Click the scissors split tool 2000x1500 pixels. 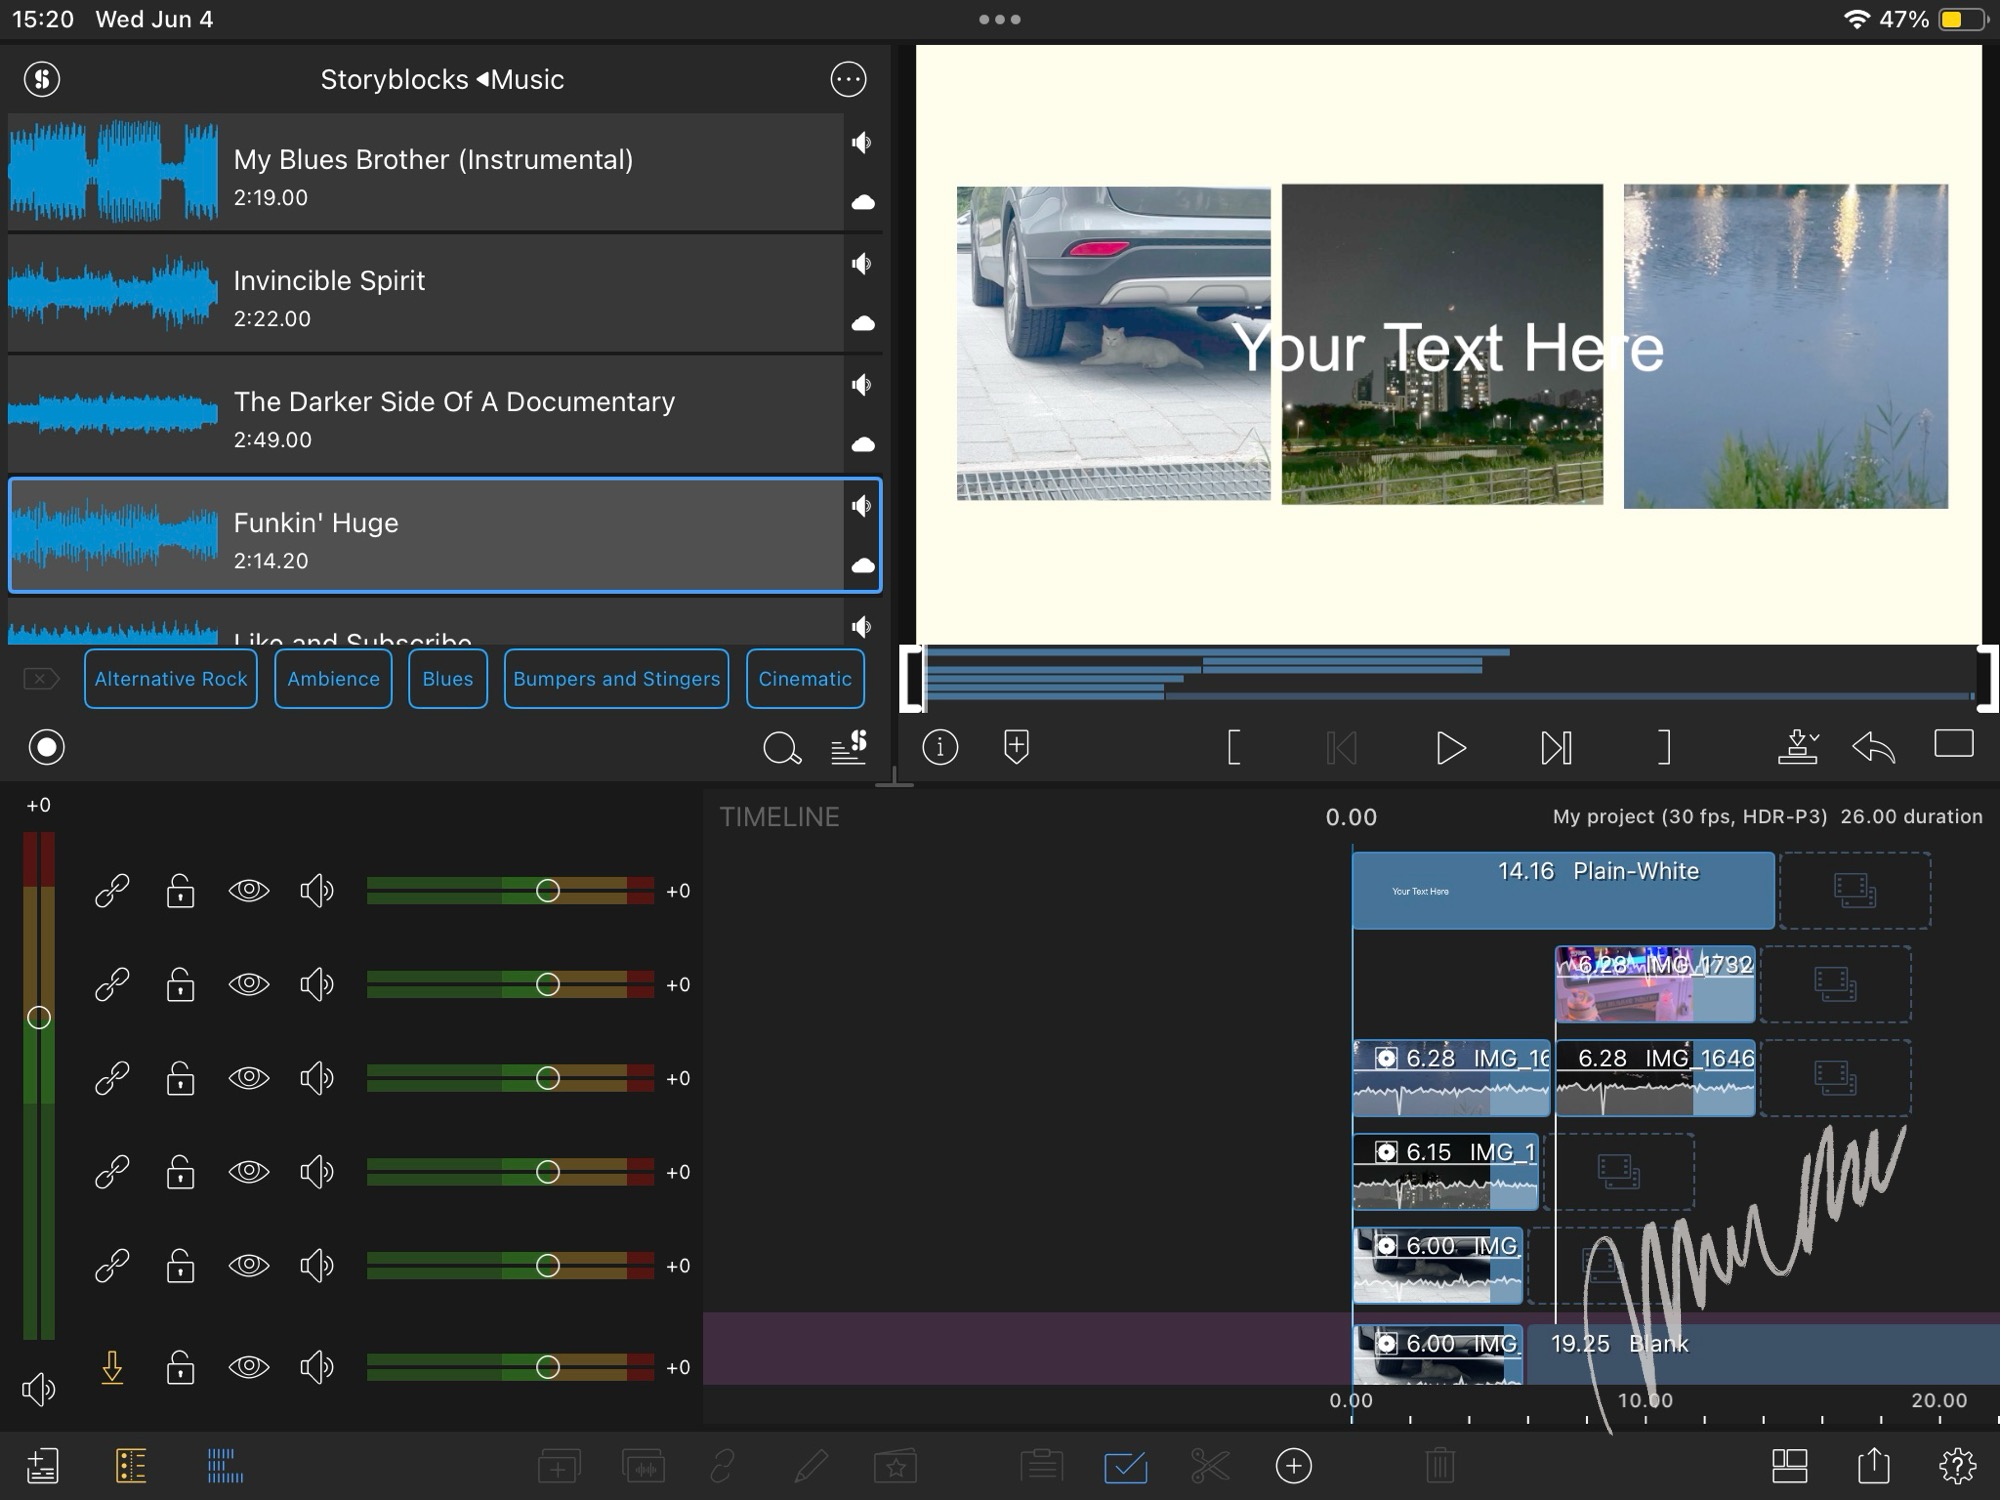coord(1210,1466)
